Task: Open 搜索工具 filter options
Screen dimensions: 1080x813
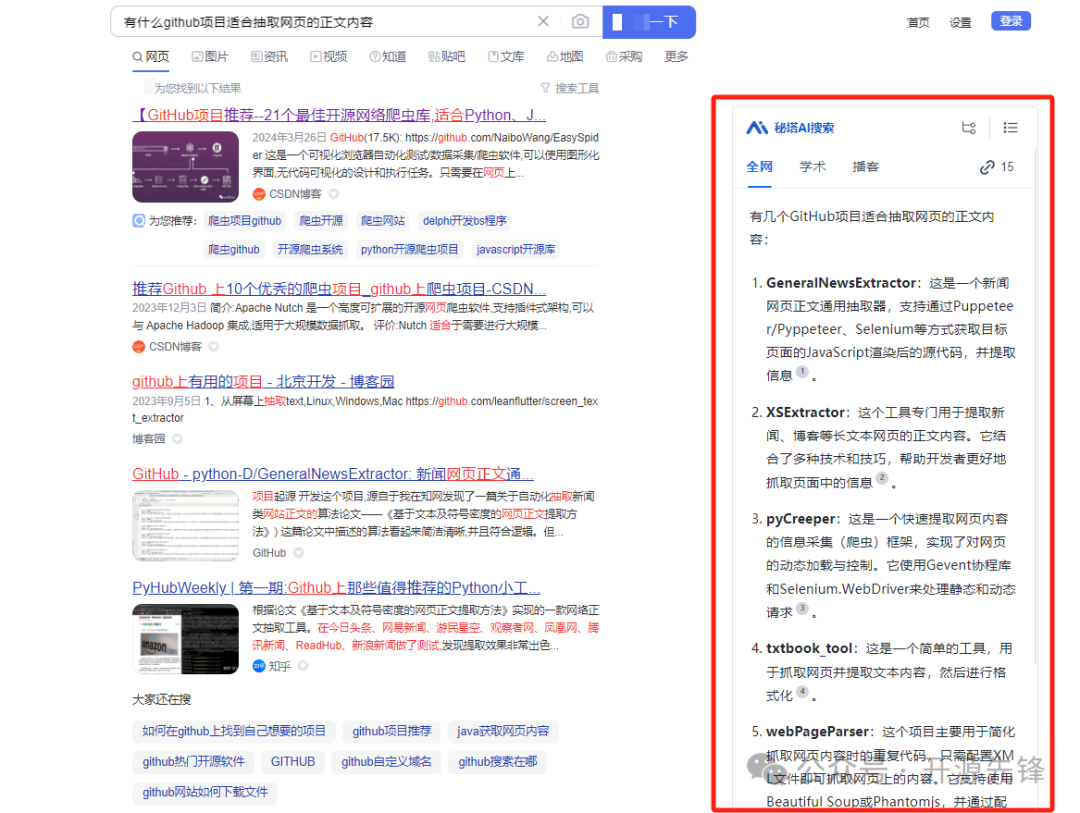Action: point(570,88)
